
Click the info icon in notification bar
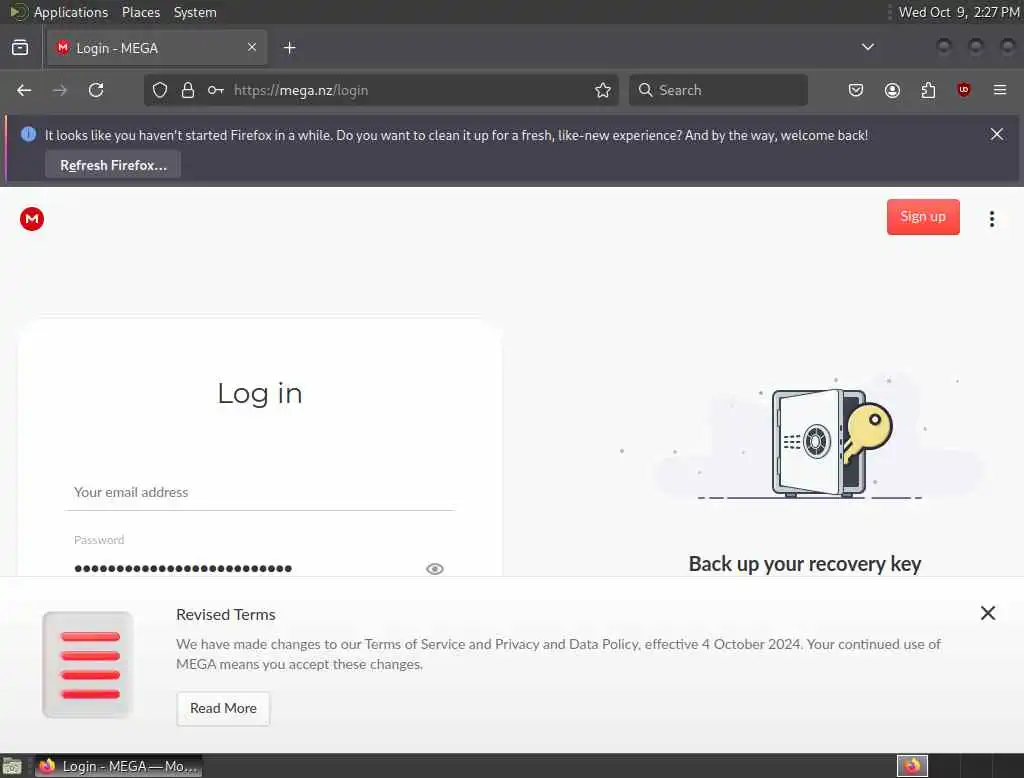tap(28, 134)
